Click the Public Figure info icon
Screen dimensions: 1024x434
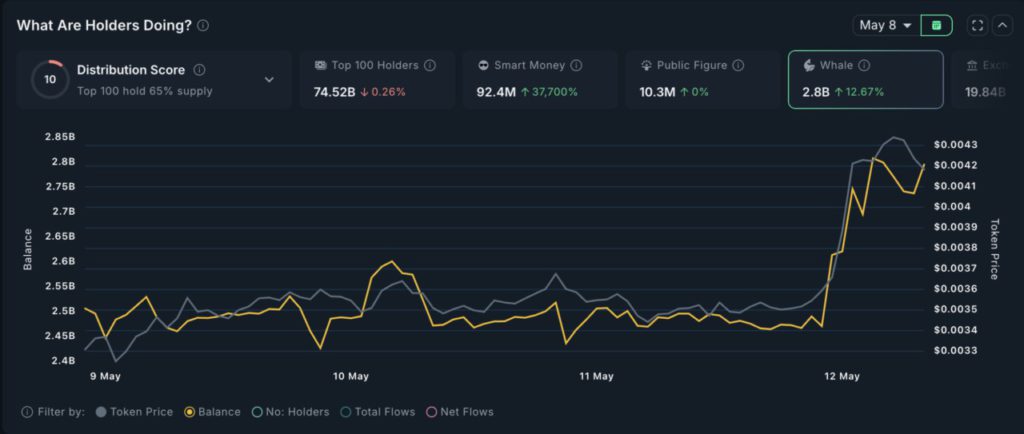click(738, 65)
